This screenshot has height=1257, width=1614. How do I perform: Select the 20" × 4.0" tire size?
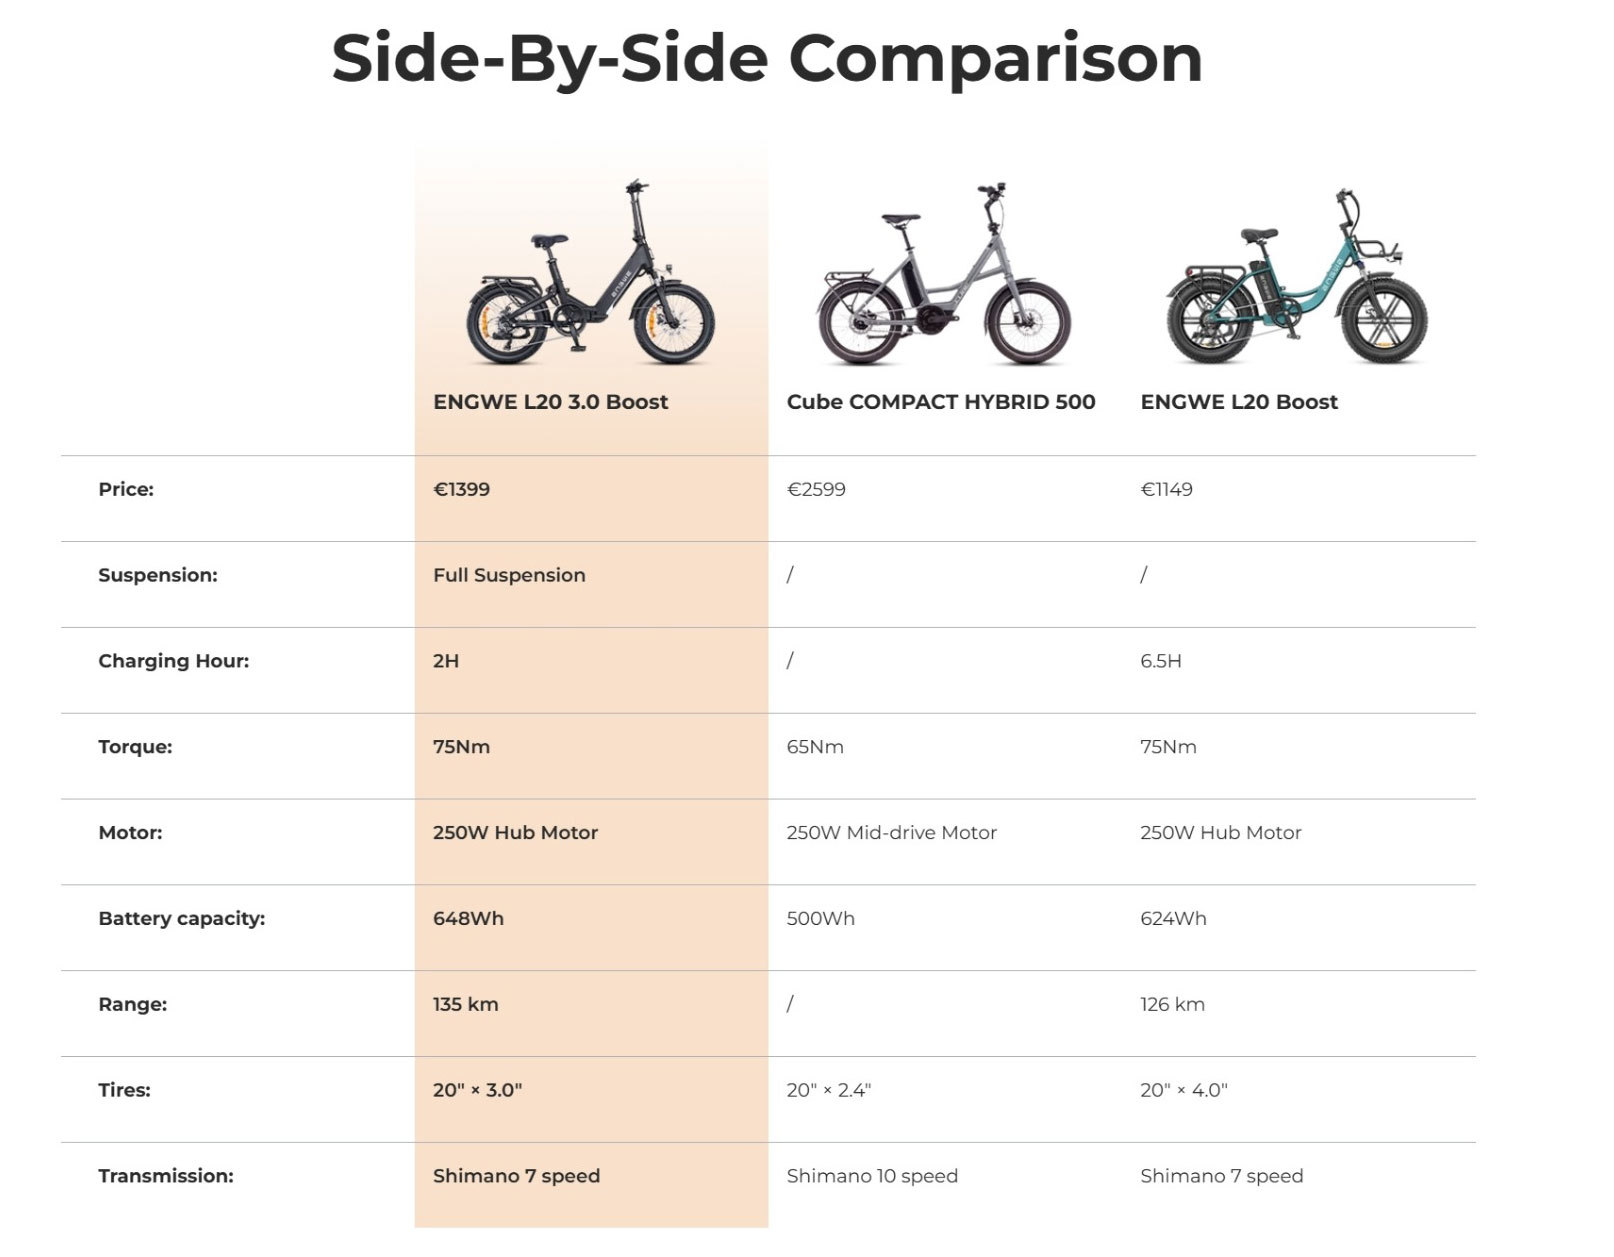click(1183, 1091)
